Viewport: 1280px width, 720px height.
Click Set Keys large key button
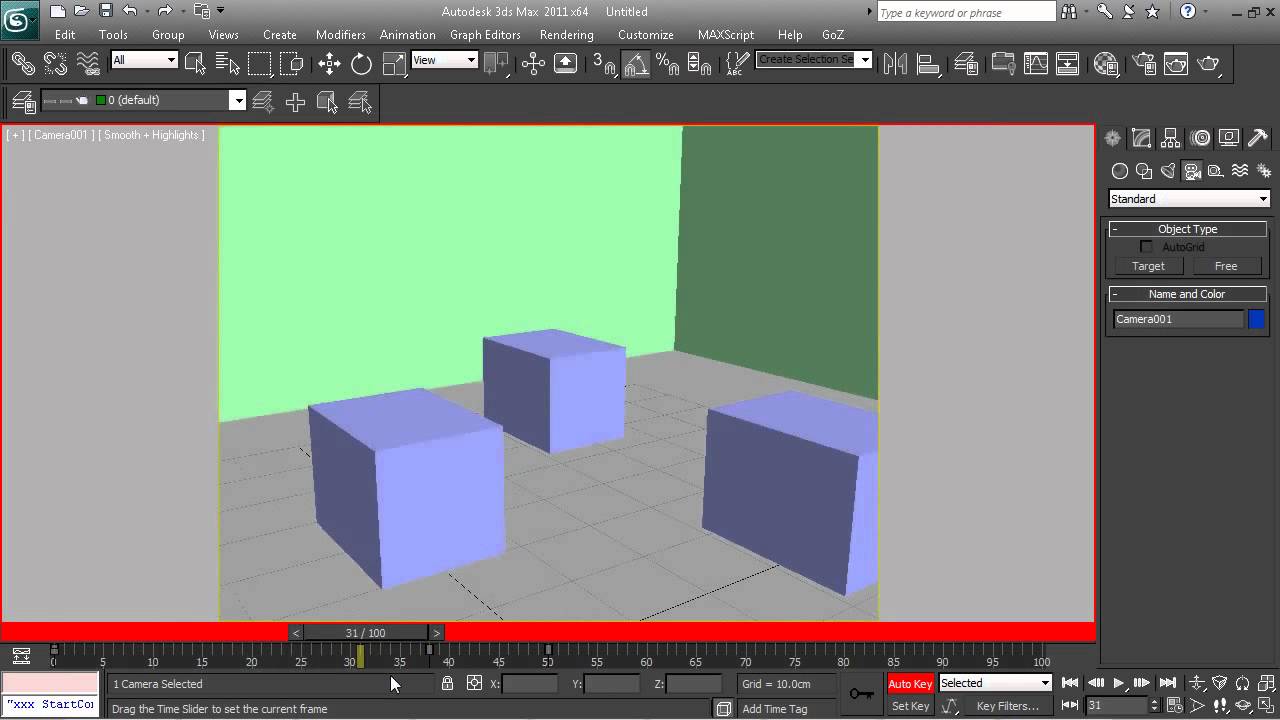pyautogui.click(x=861, y=694)
